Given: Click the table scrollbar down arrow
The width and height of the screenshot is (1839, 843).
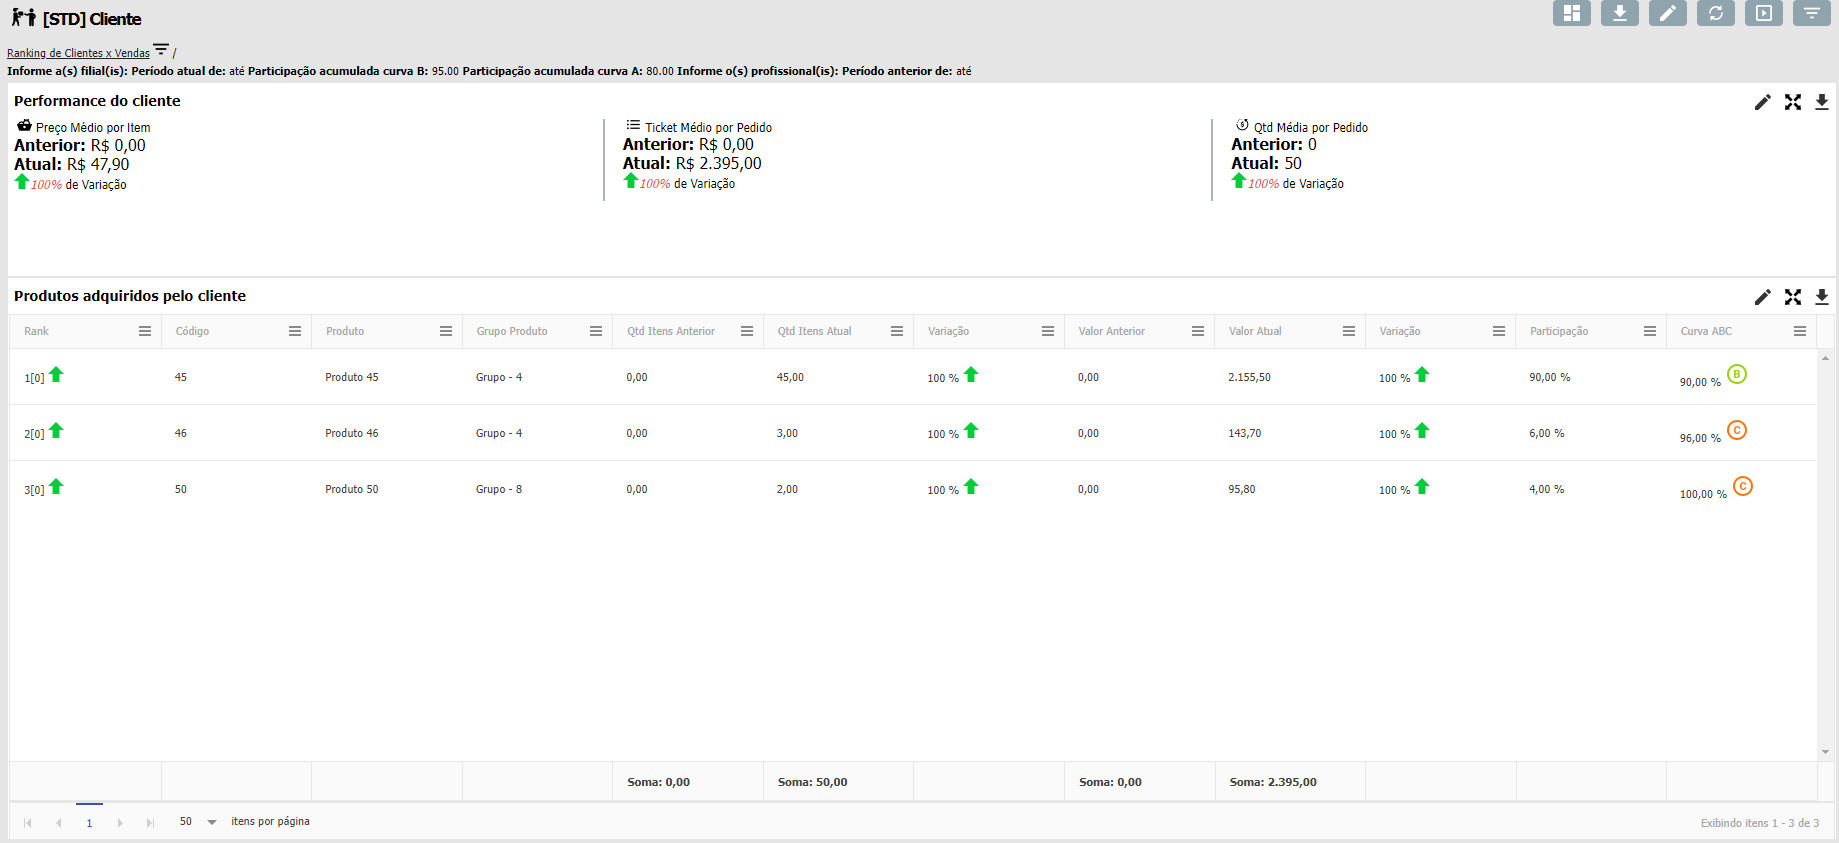Looking at the screenshot, I should (1825, 752).
